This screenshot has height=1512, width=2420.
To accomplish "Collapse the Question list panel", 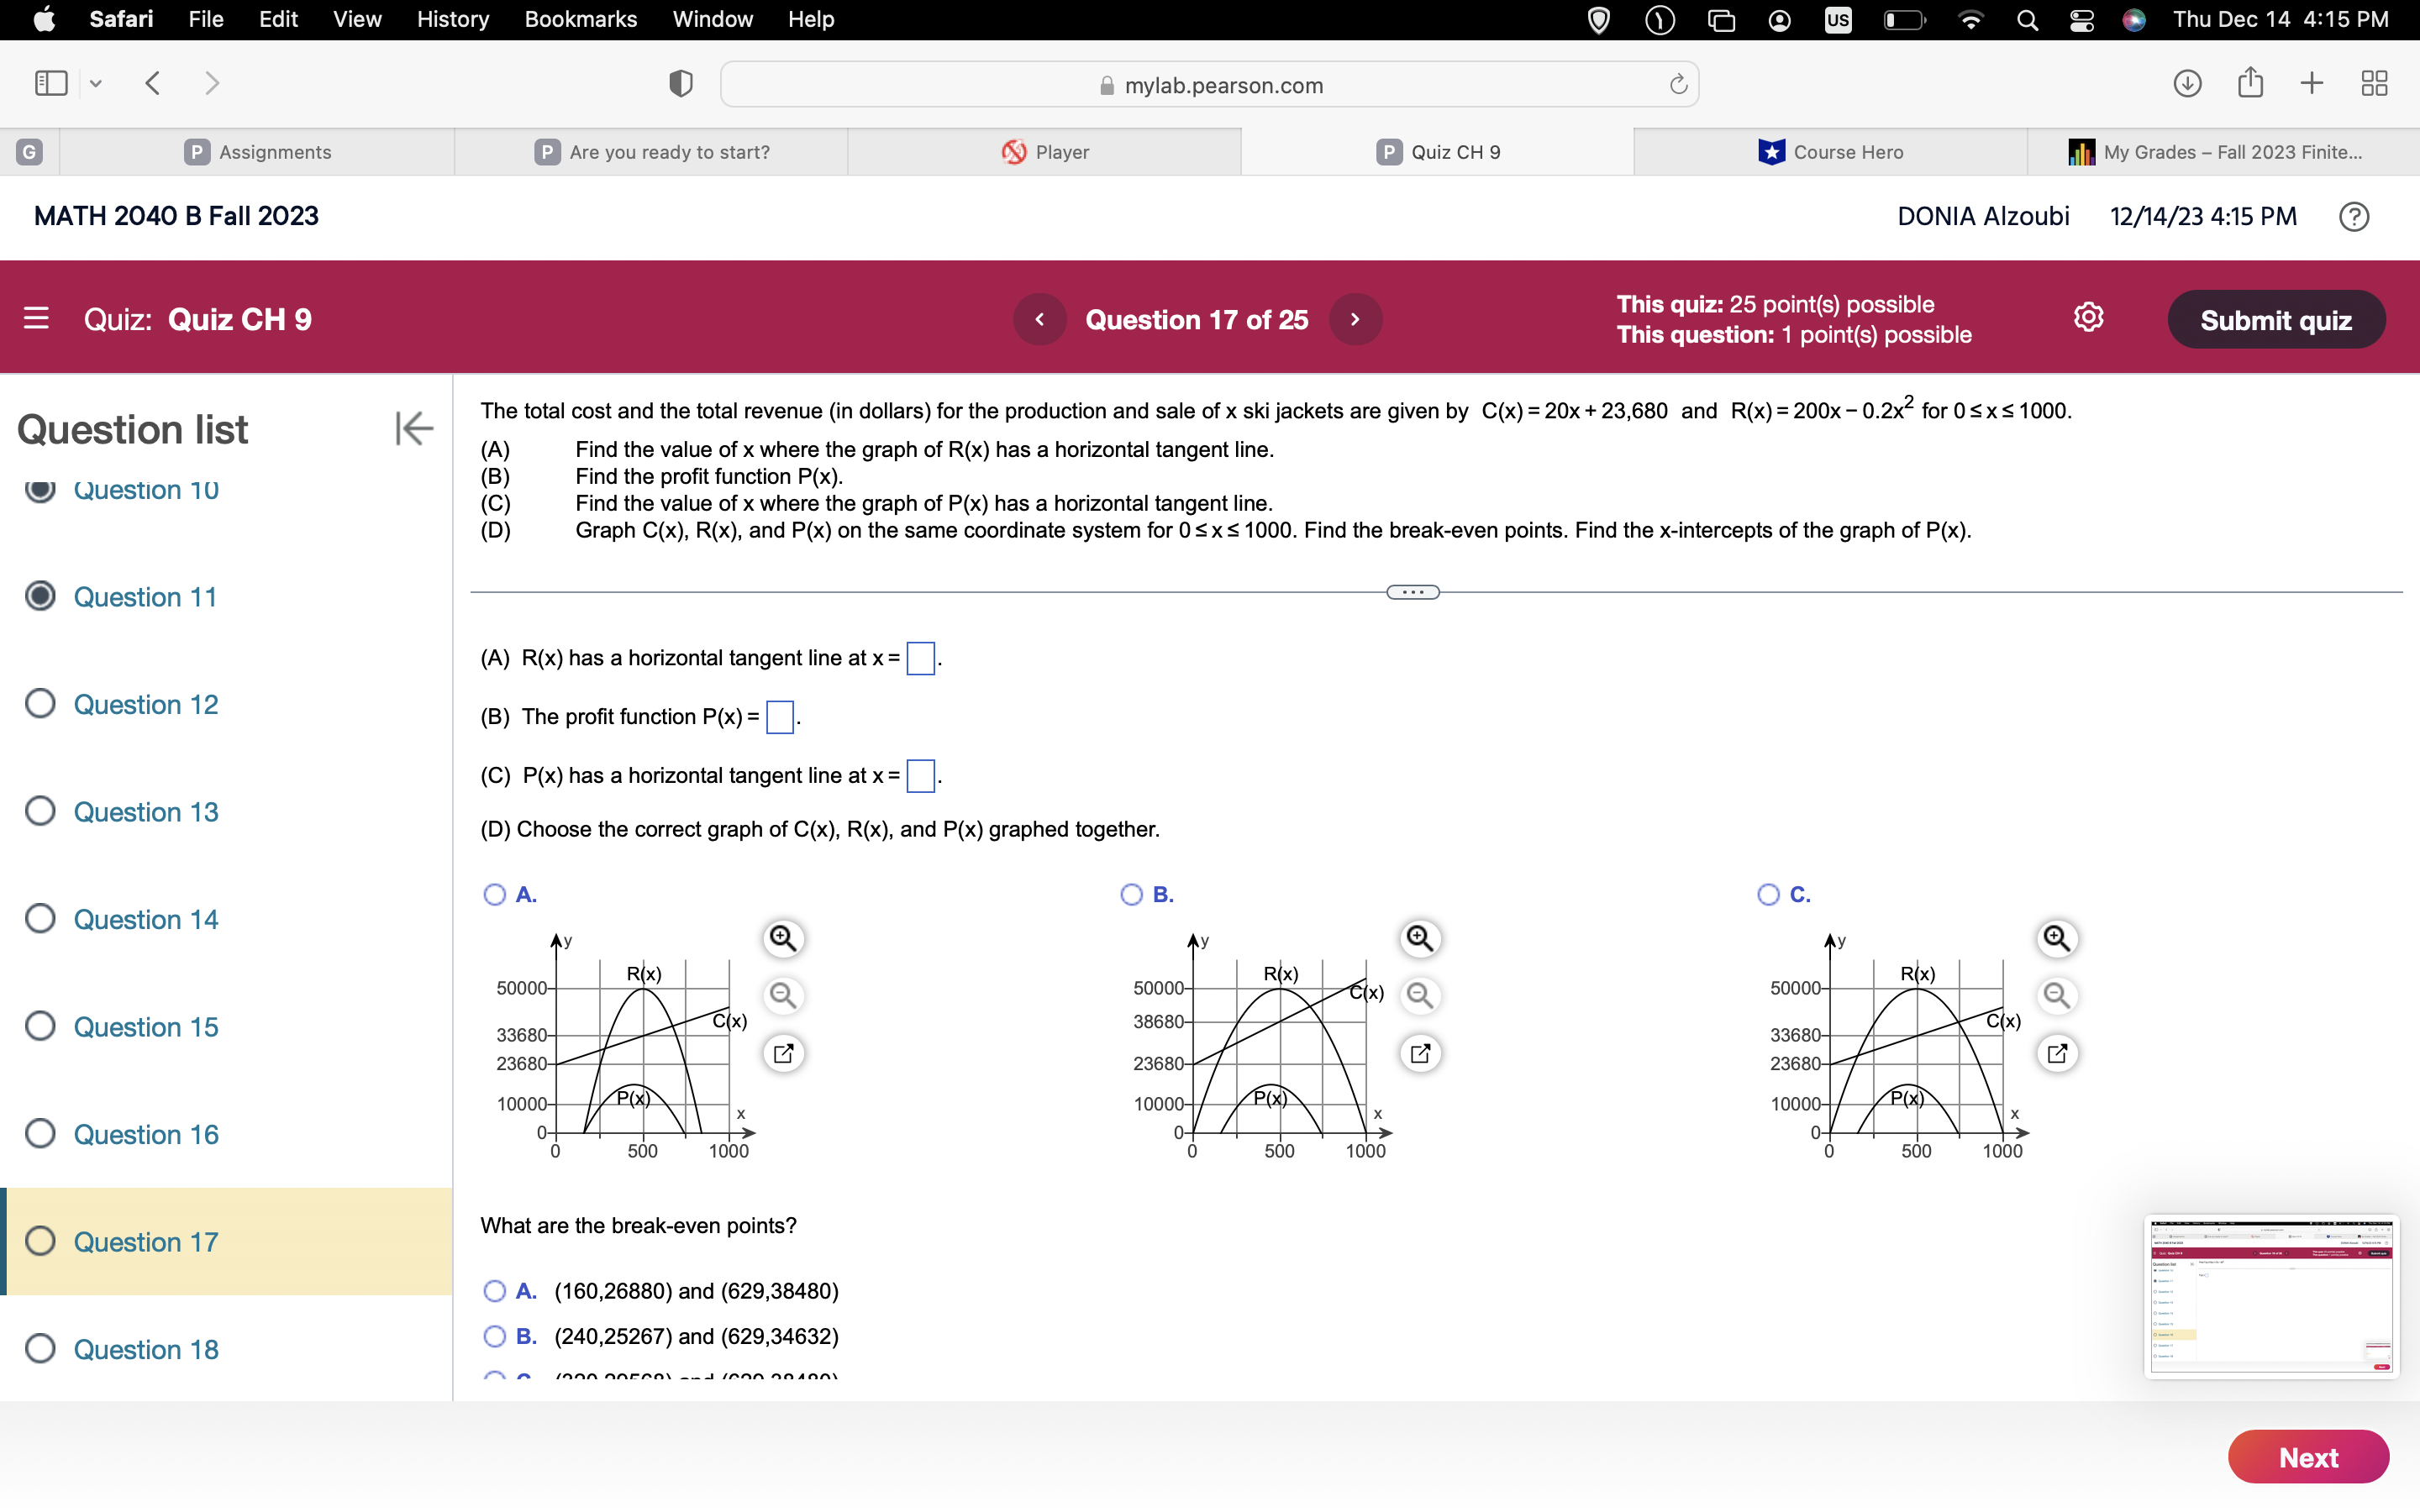I will pos(414,428).
